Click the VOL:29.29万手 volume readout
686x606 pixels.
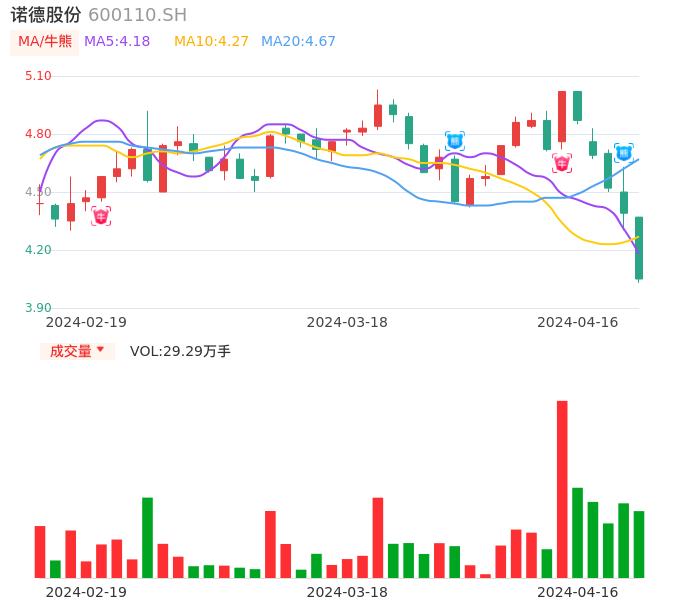(180, 351)
